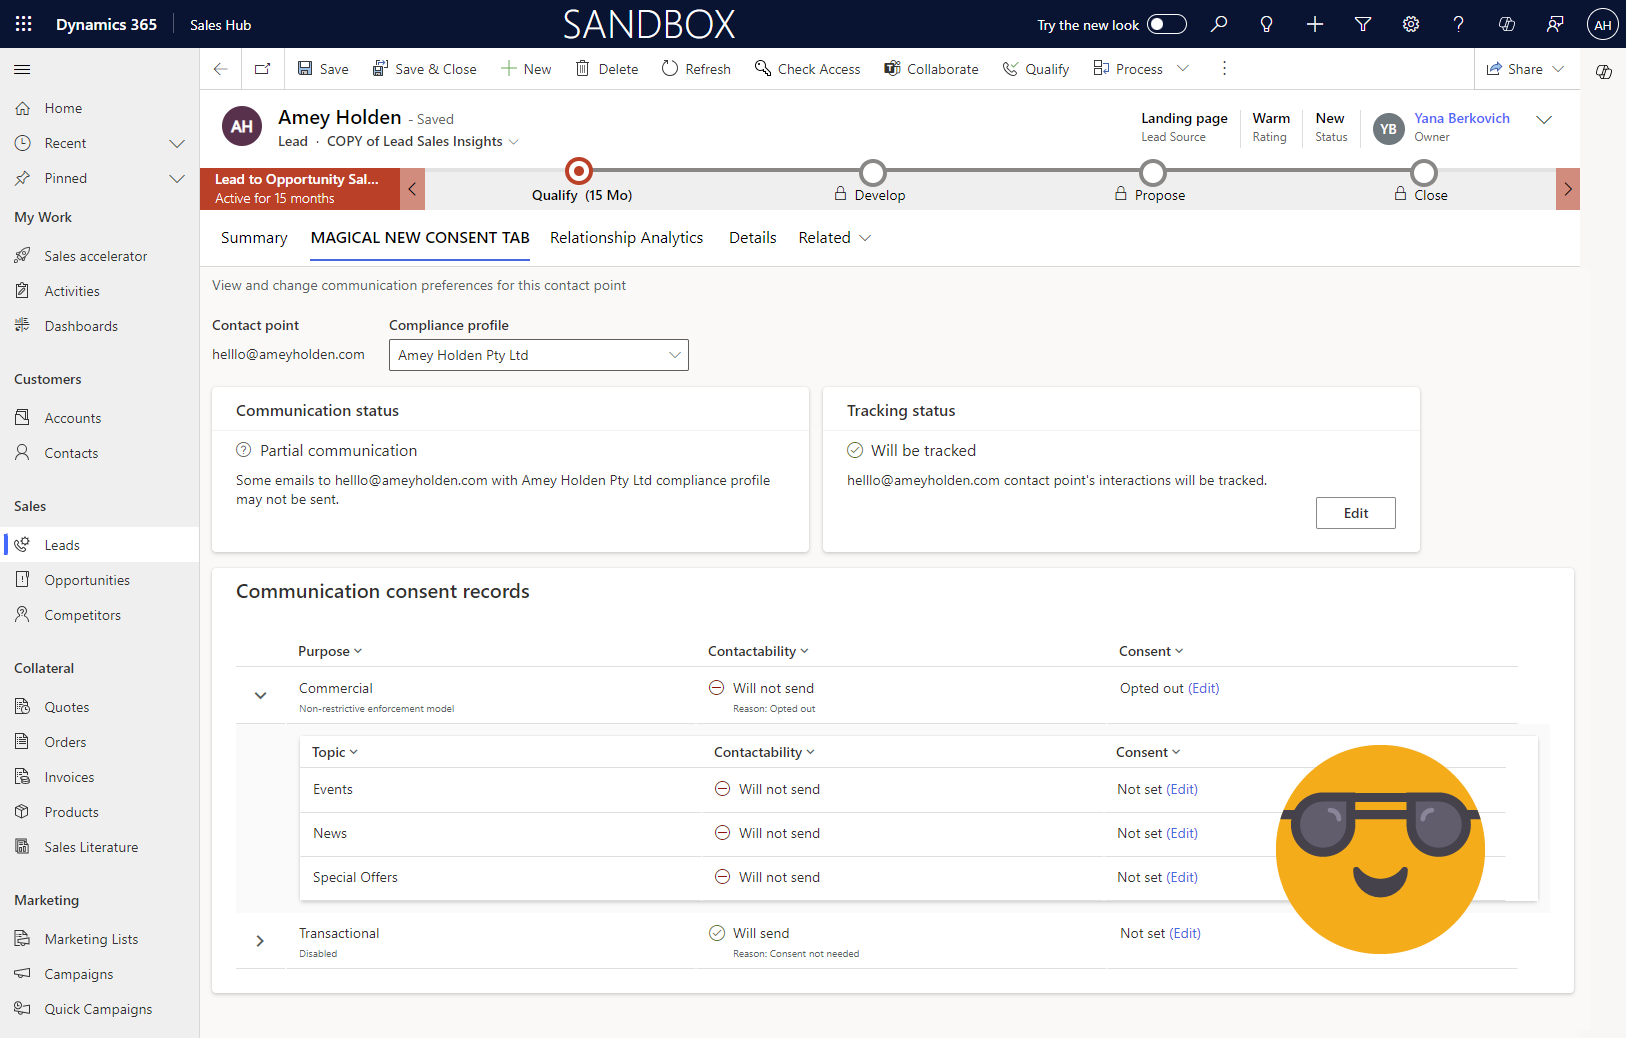Open Collaborate in Teams
Viewport: 1626px width, 1038px height.
click(930, 68)
